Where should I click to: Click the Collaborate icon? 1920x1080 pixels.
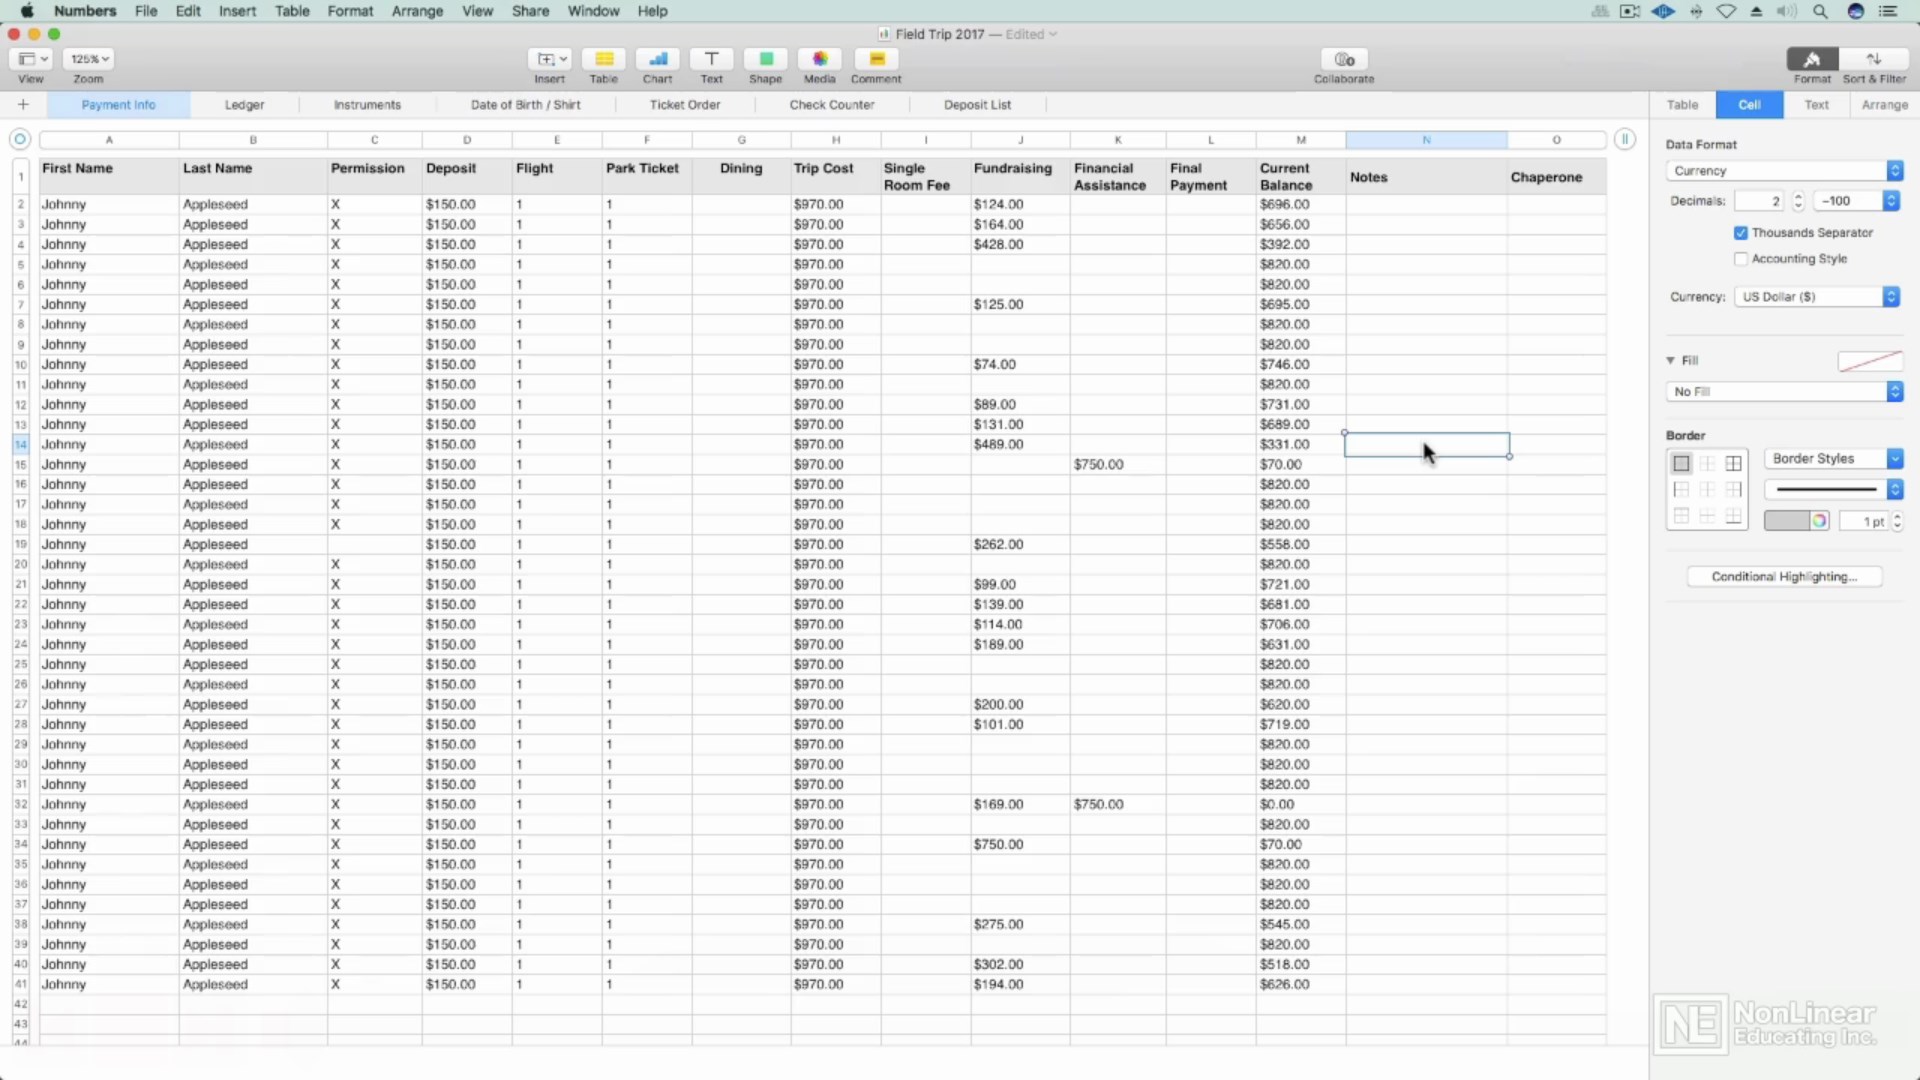tap(1343, 60)
